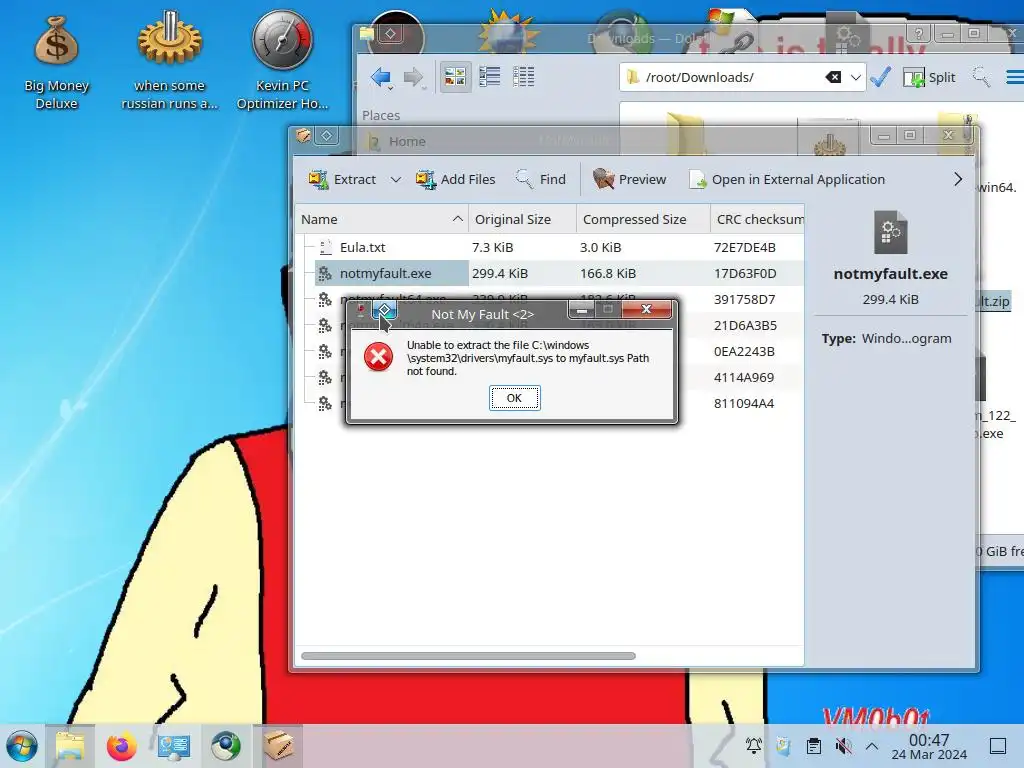Click Extract in Ark toolbar
1024x768 pixels.
pyautogui.click(x=343, y=180)
